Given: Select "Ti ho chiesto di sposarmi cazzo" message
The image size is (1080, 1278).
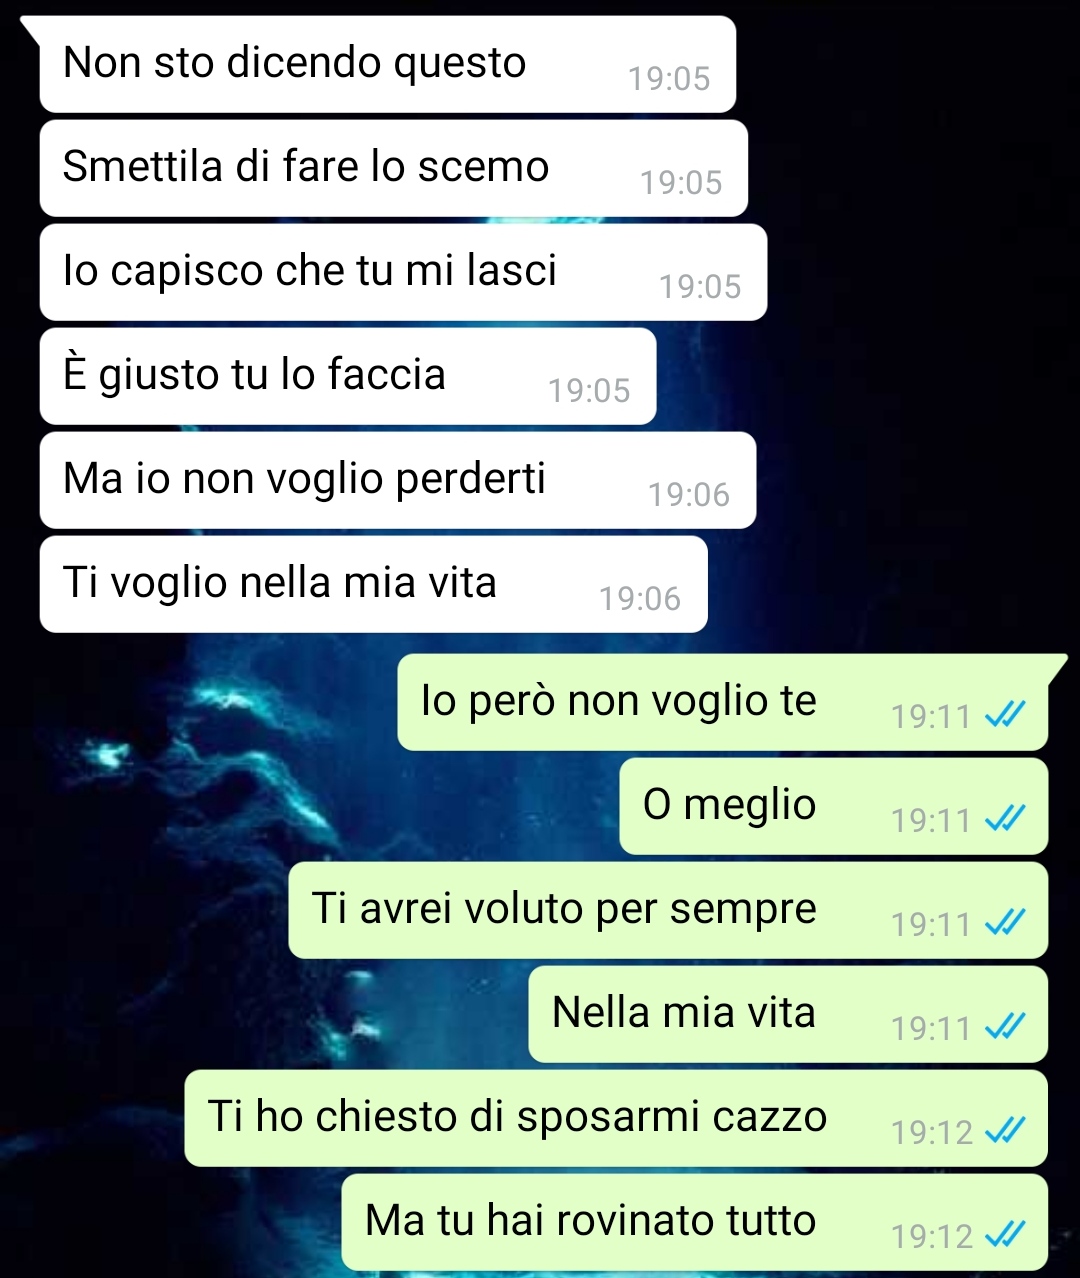Looking at the screenshot, I should pos(616,1118).
